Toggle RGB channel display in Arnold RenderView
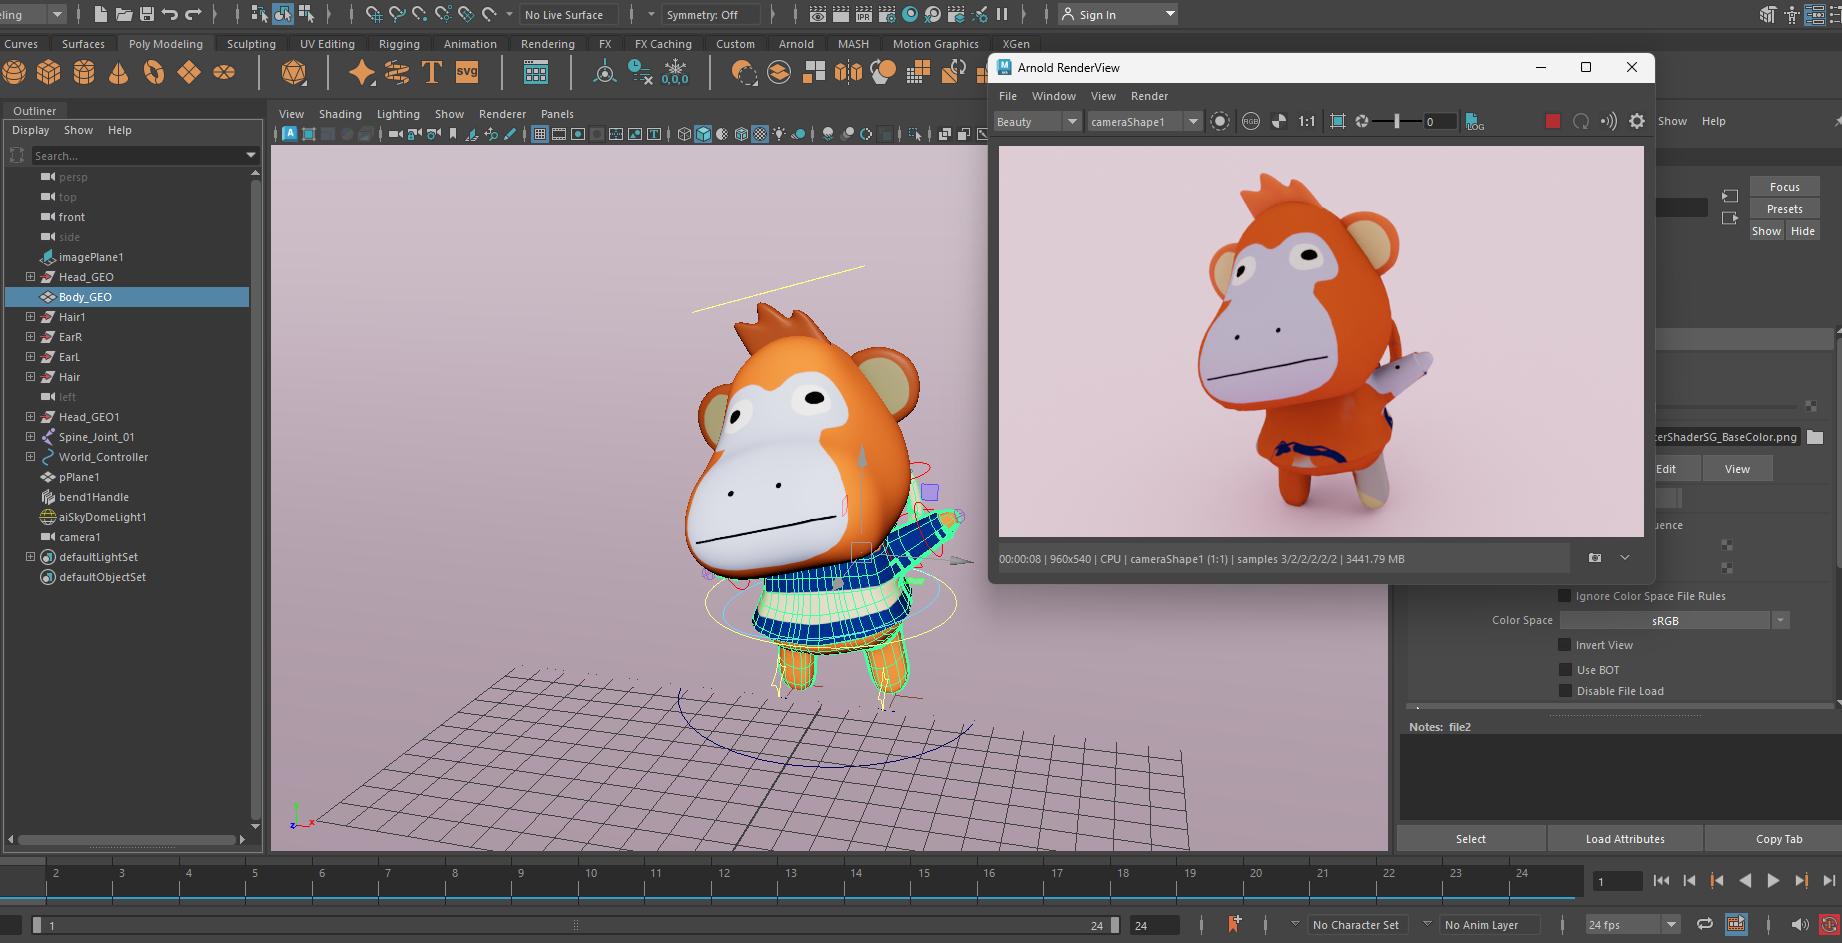1842x943 pixels. [x=1249, y=121]
